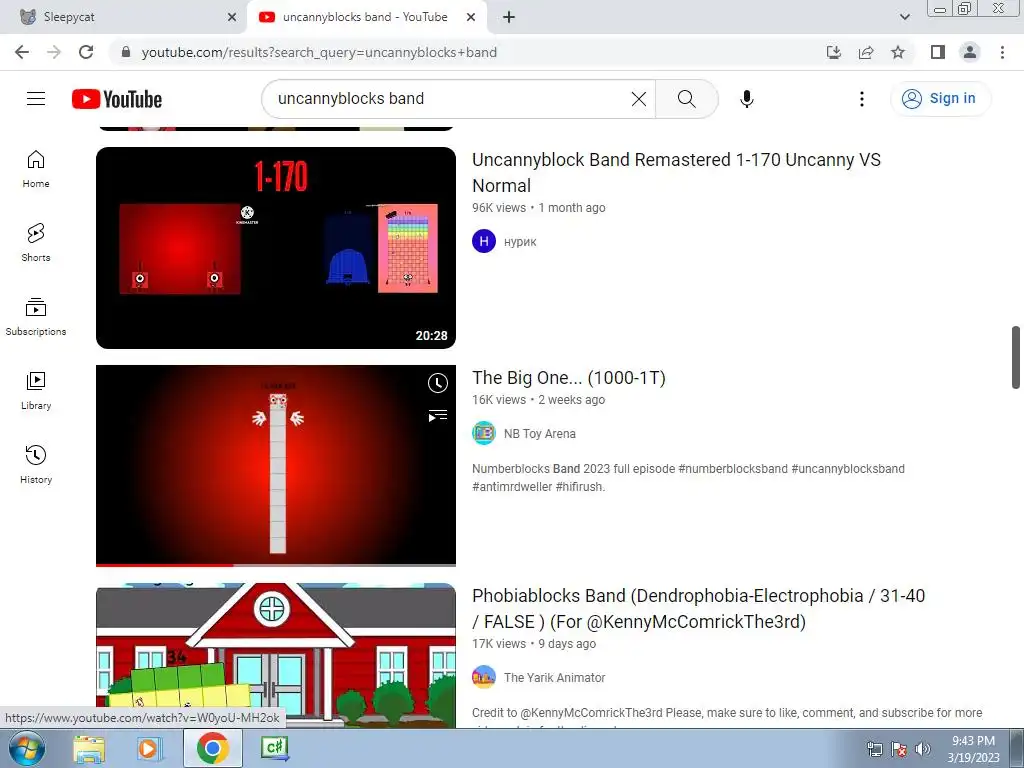Screen dimensions: 1024x768
Task: Click the Sign in button
Action: coord(940,99)
